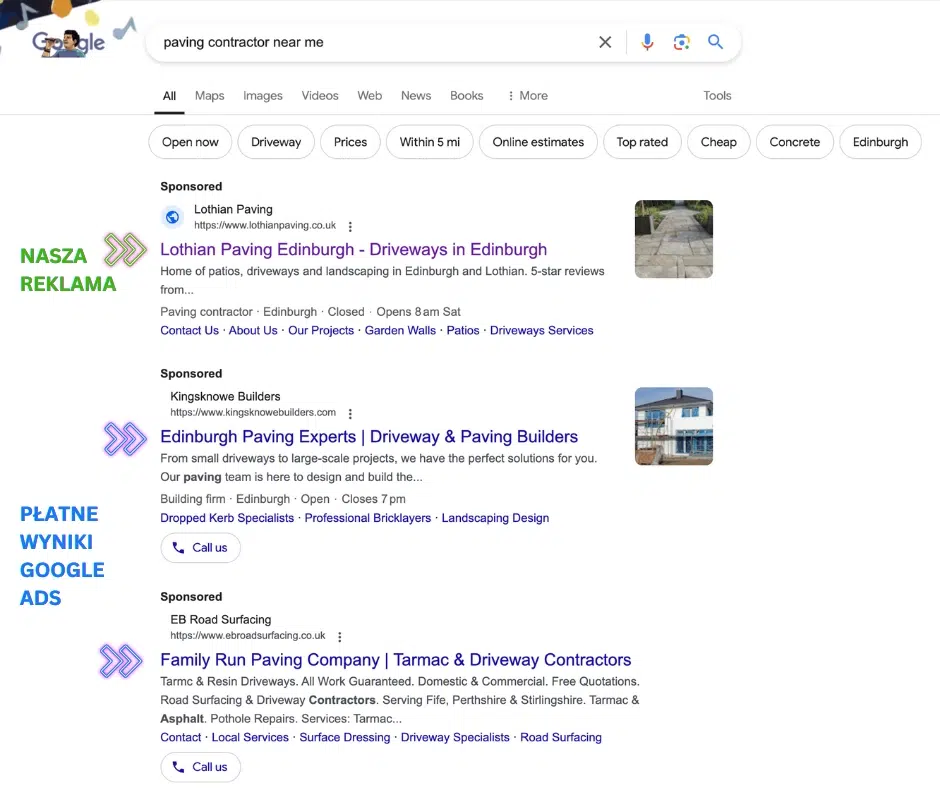This screenshot has height=788, width=940.
Task: Open the white house thumbnail image
Action: pyautogui.click(x=674, y=426)
